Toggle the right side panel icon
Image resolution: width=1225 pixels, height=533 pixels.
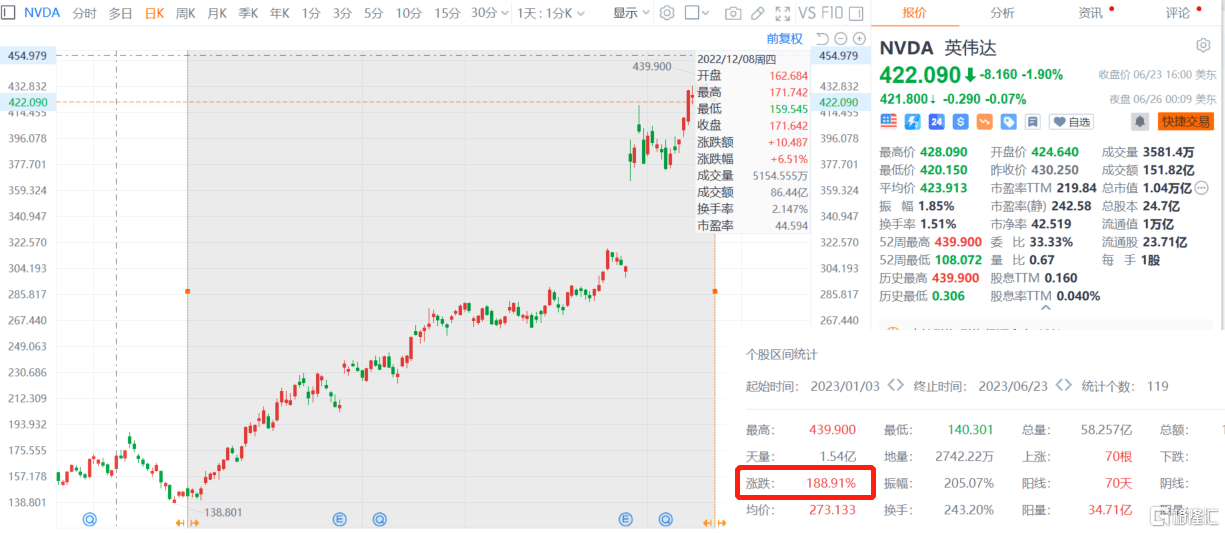coord(856,14)
